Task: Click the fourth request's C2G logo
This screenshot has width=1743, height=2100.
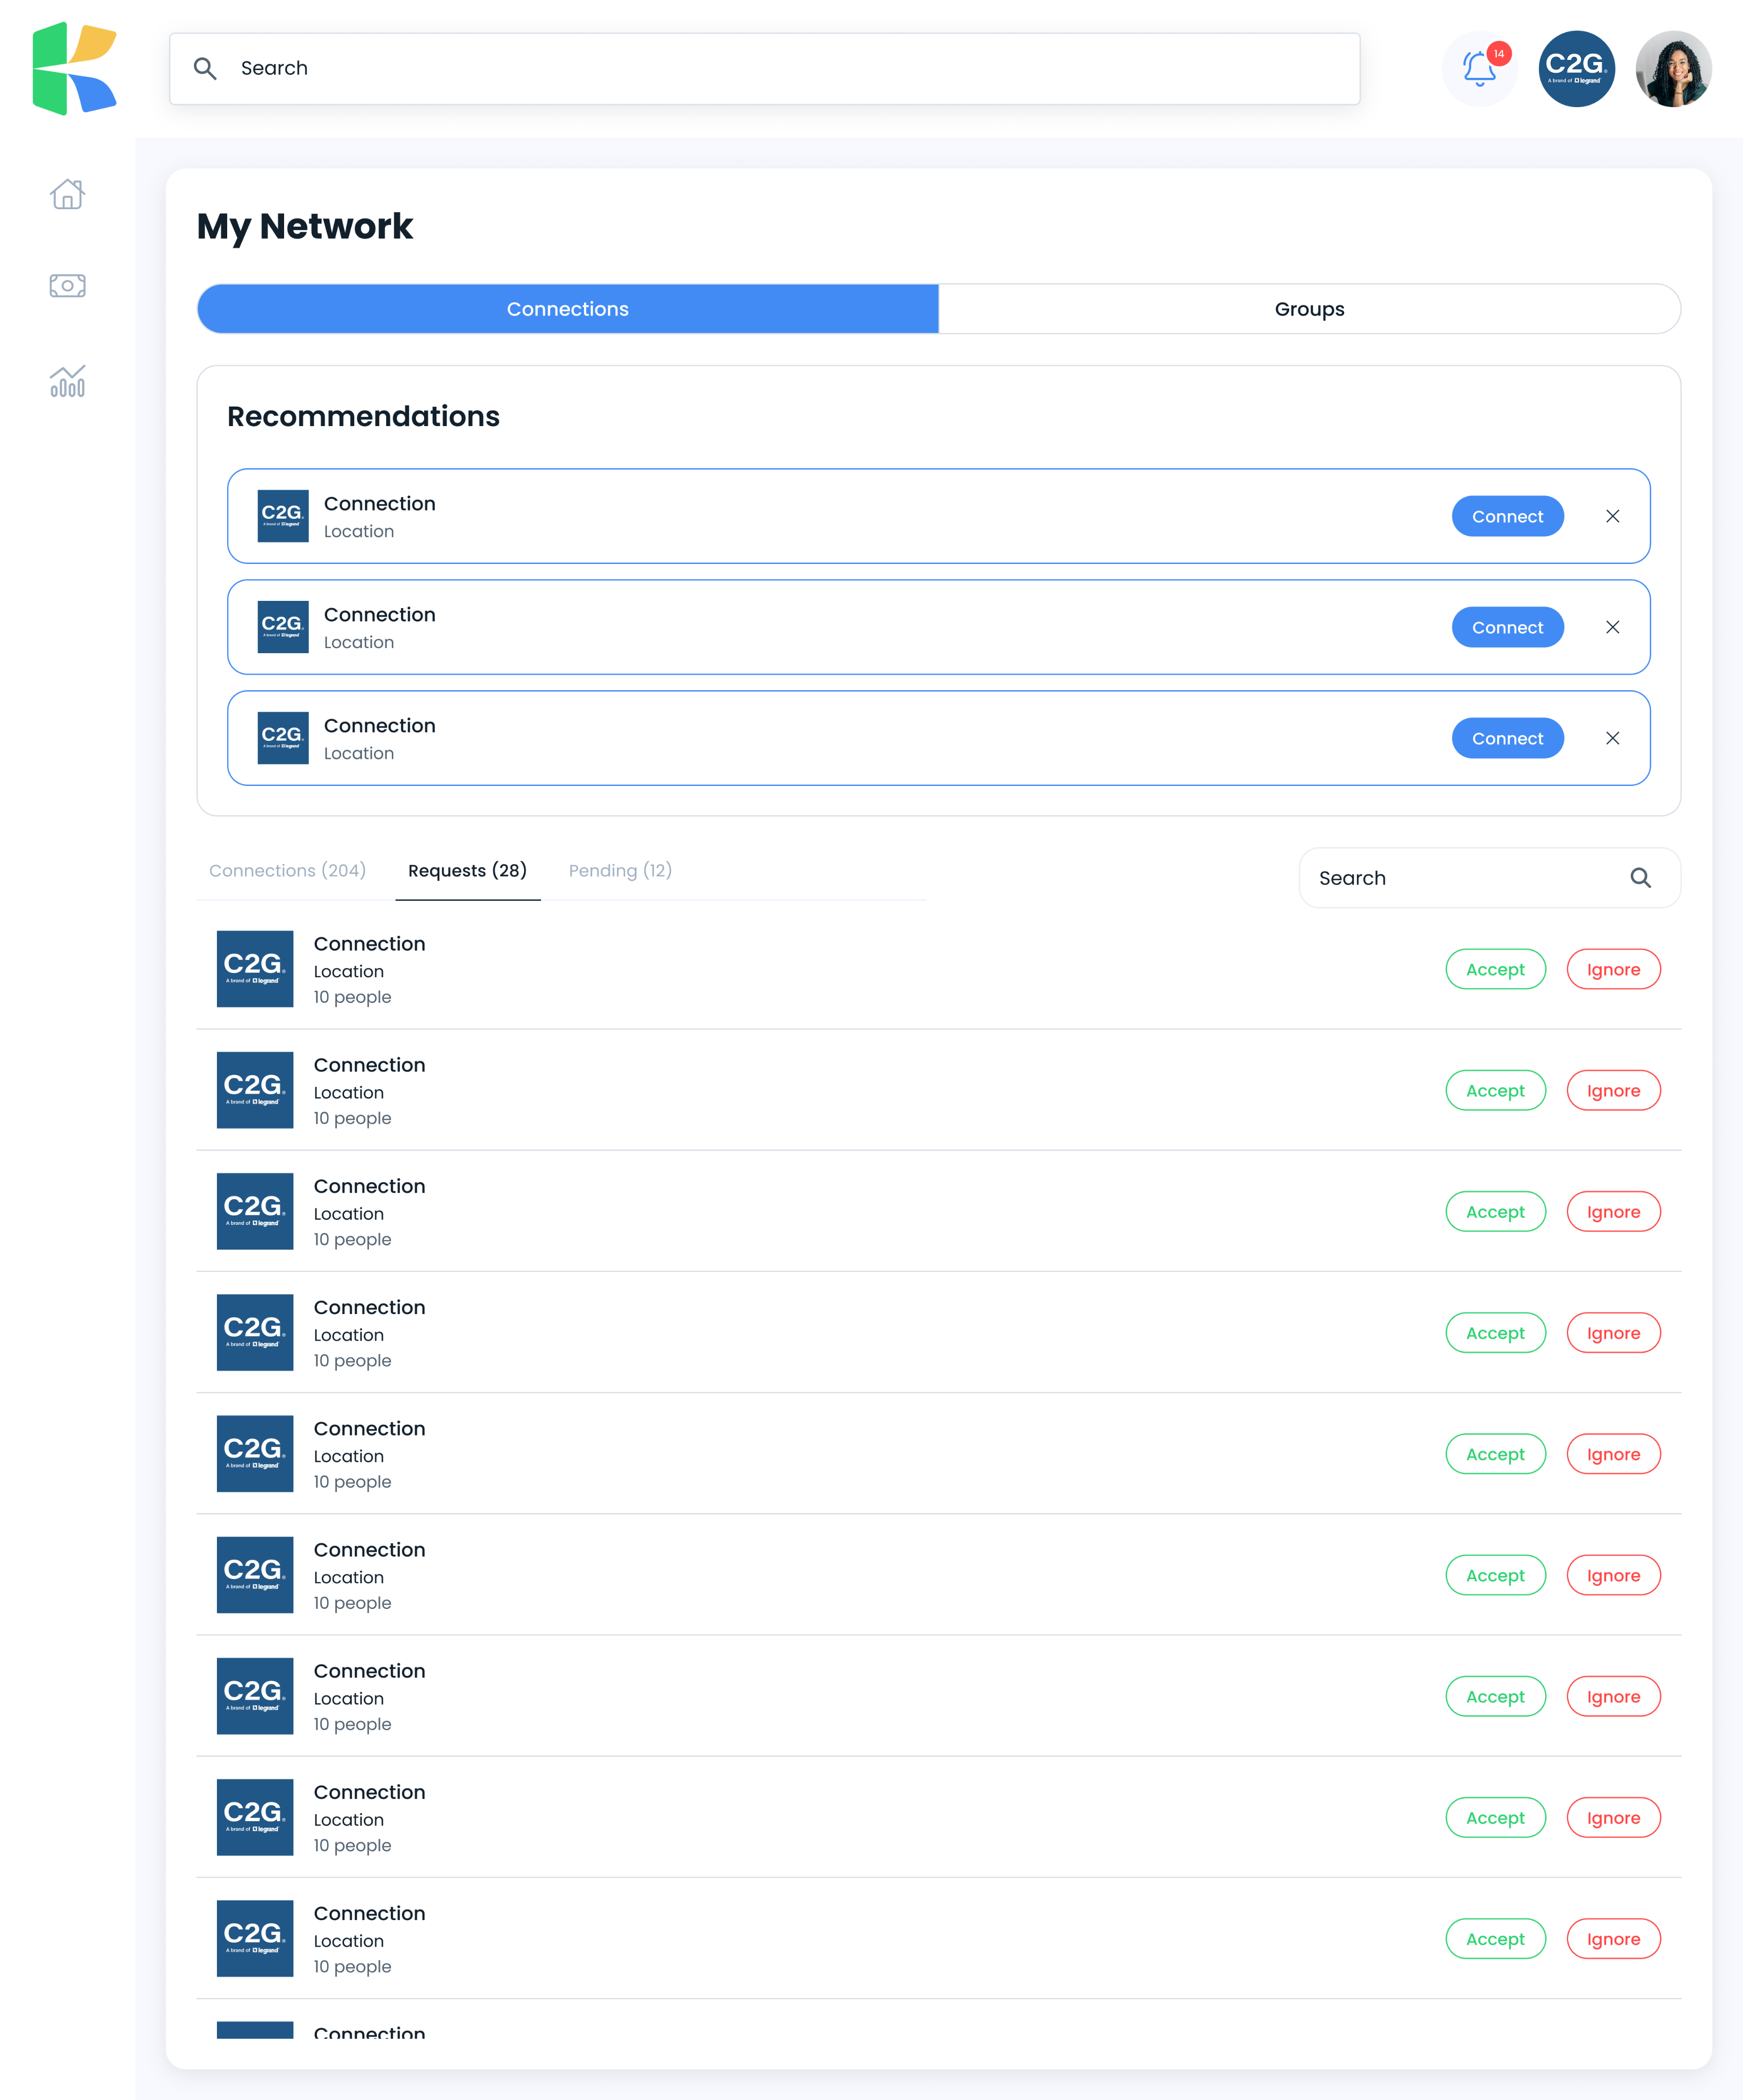Action: pos(255,1332)
